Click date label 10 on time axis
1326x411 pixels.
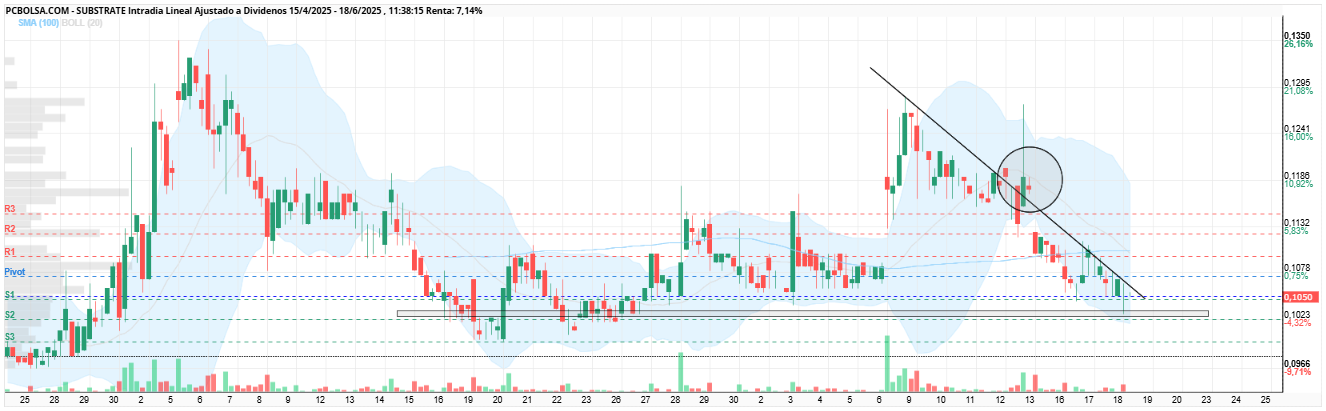pyautogui.click(x=939, y=399)
